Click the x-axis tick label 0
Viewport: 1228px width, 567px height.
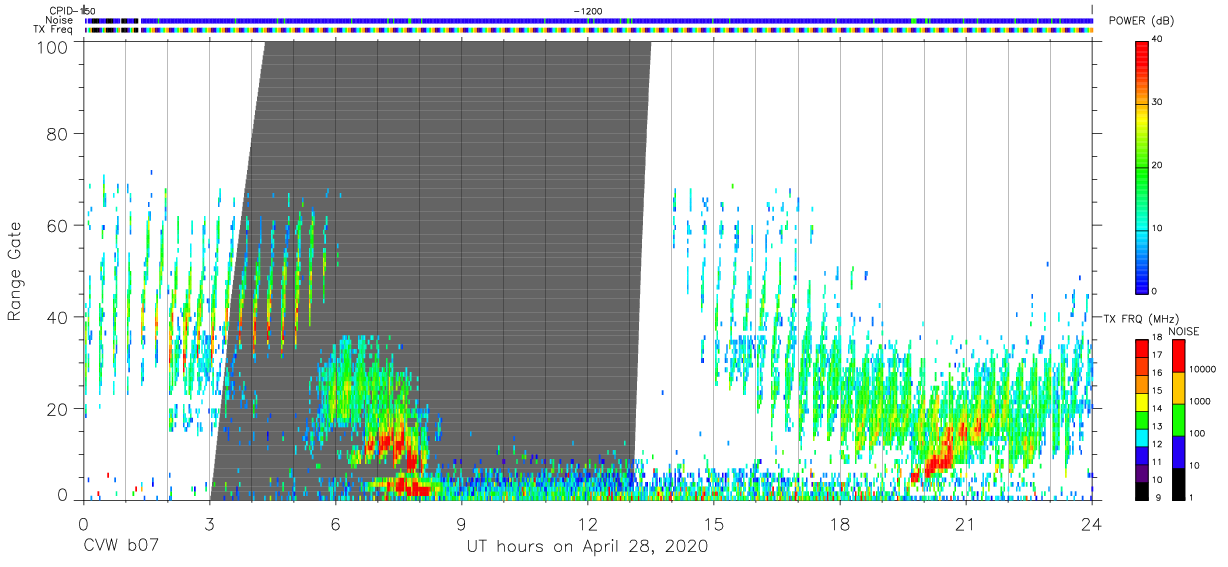coord(83,523)
